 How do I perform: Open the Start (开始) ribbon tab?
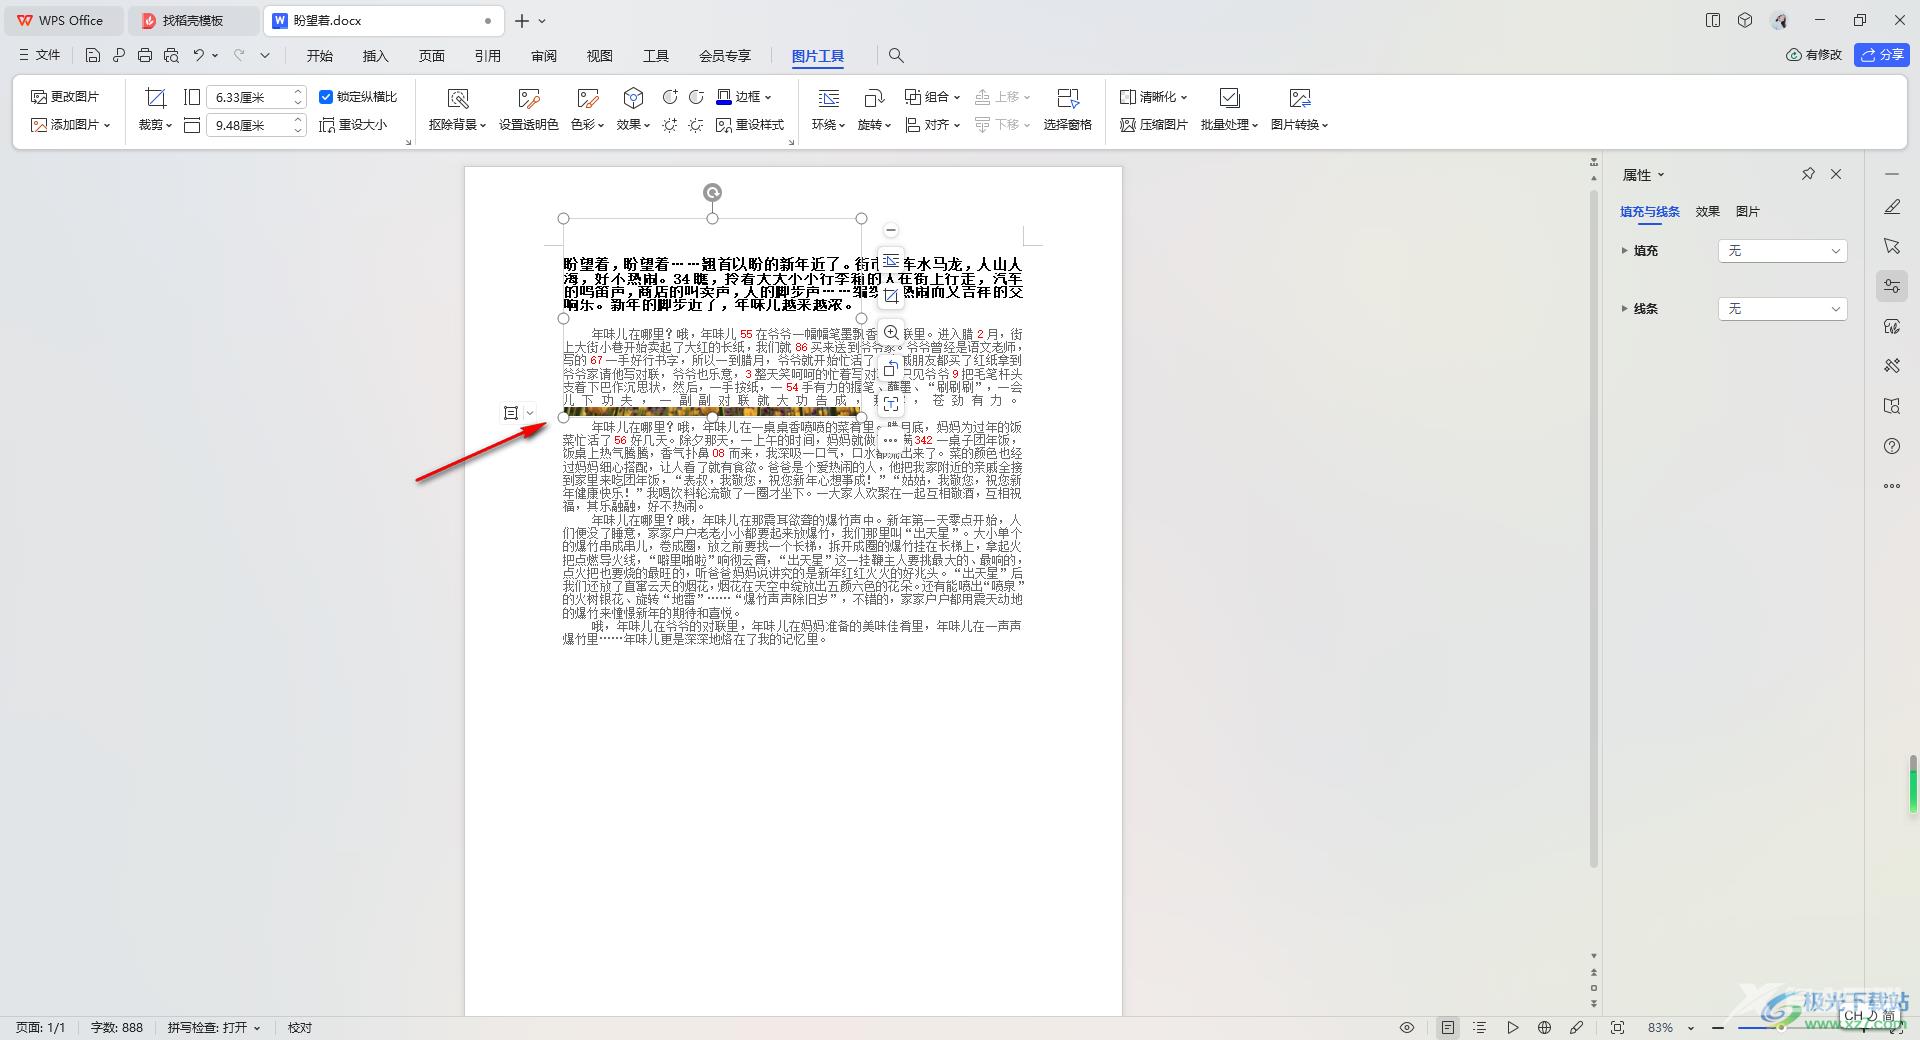point(320,56)
